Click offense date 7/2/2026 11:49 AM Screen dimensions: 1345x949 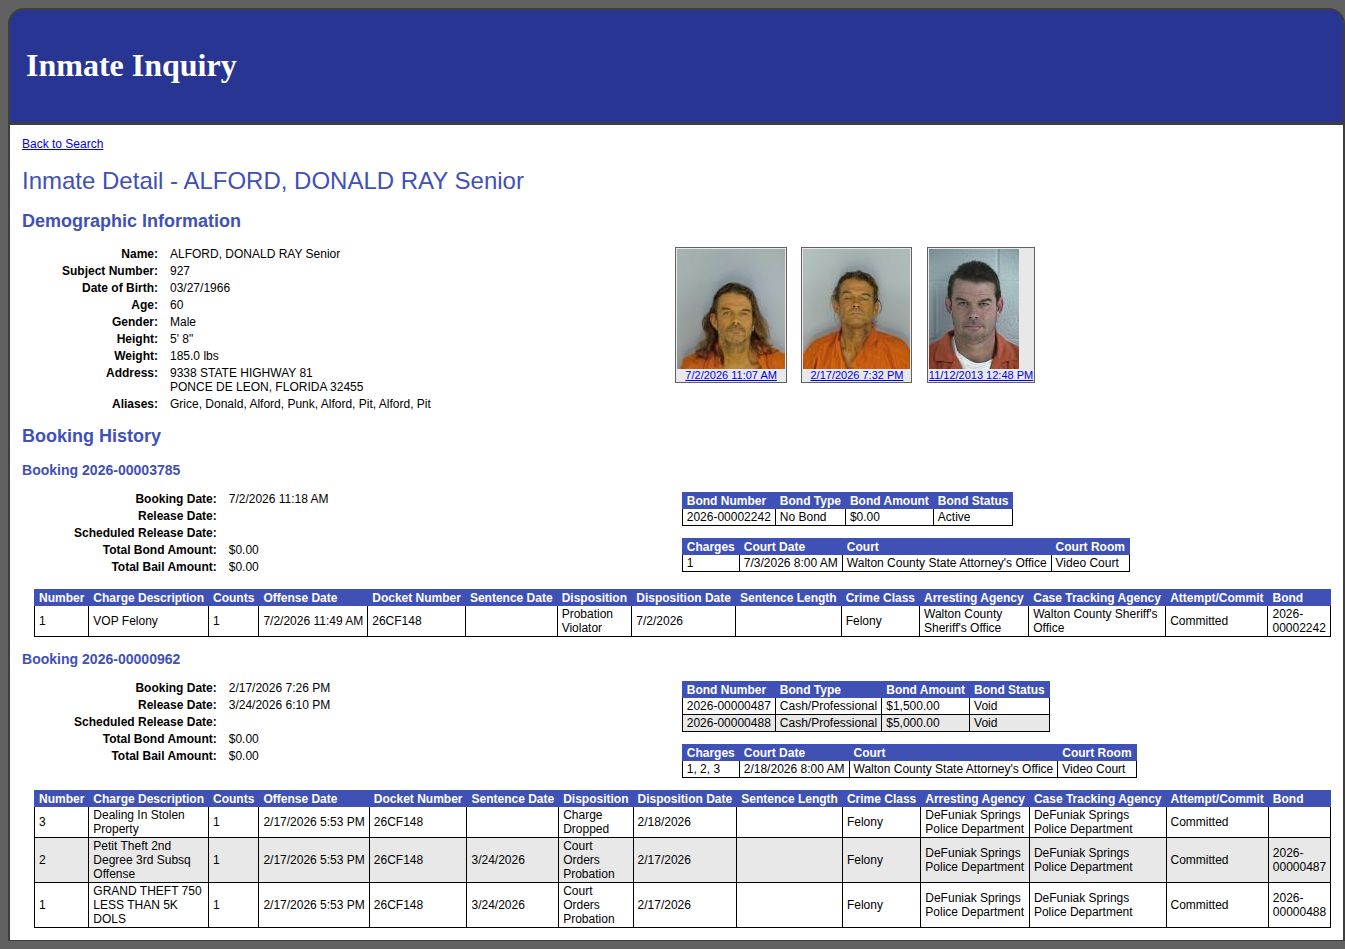tap(313, 621)
